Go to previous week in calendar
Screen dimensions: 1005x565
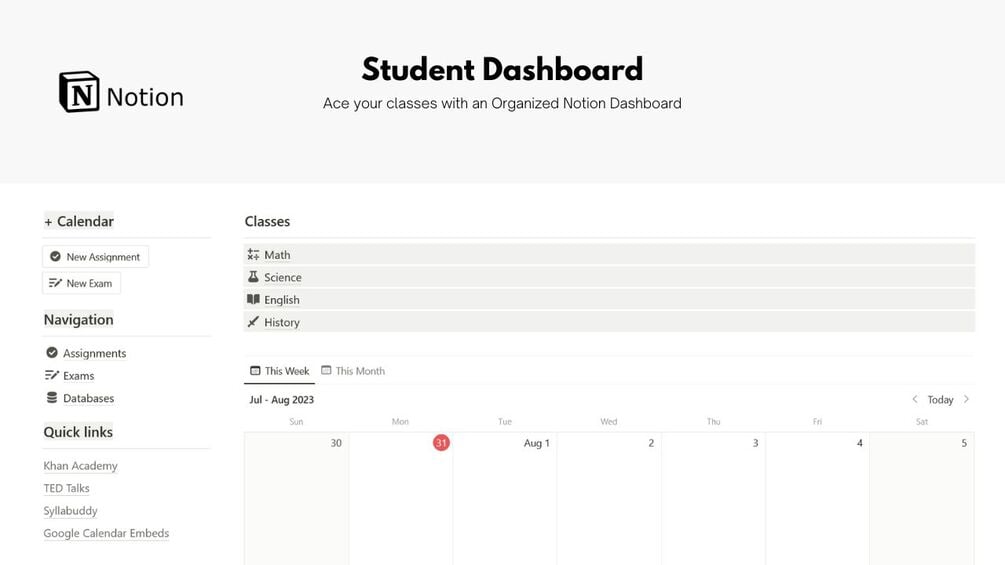coord(914,400)
